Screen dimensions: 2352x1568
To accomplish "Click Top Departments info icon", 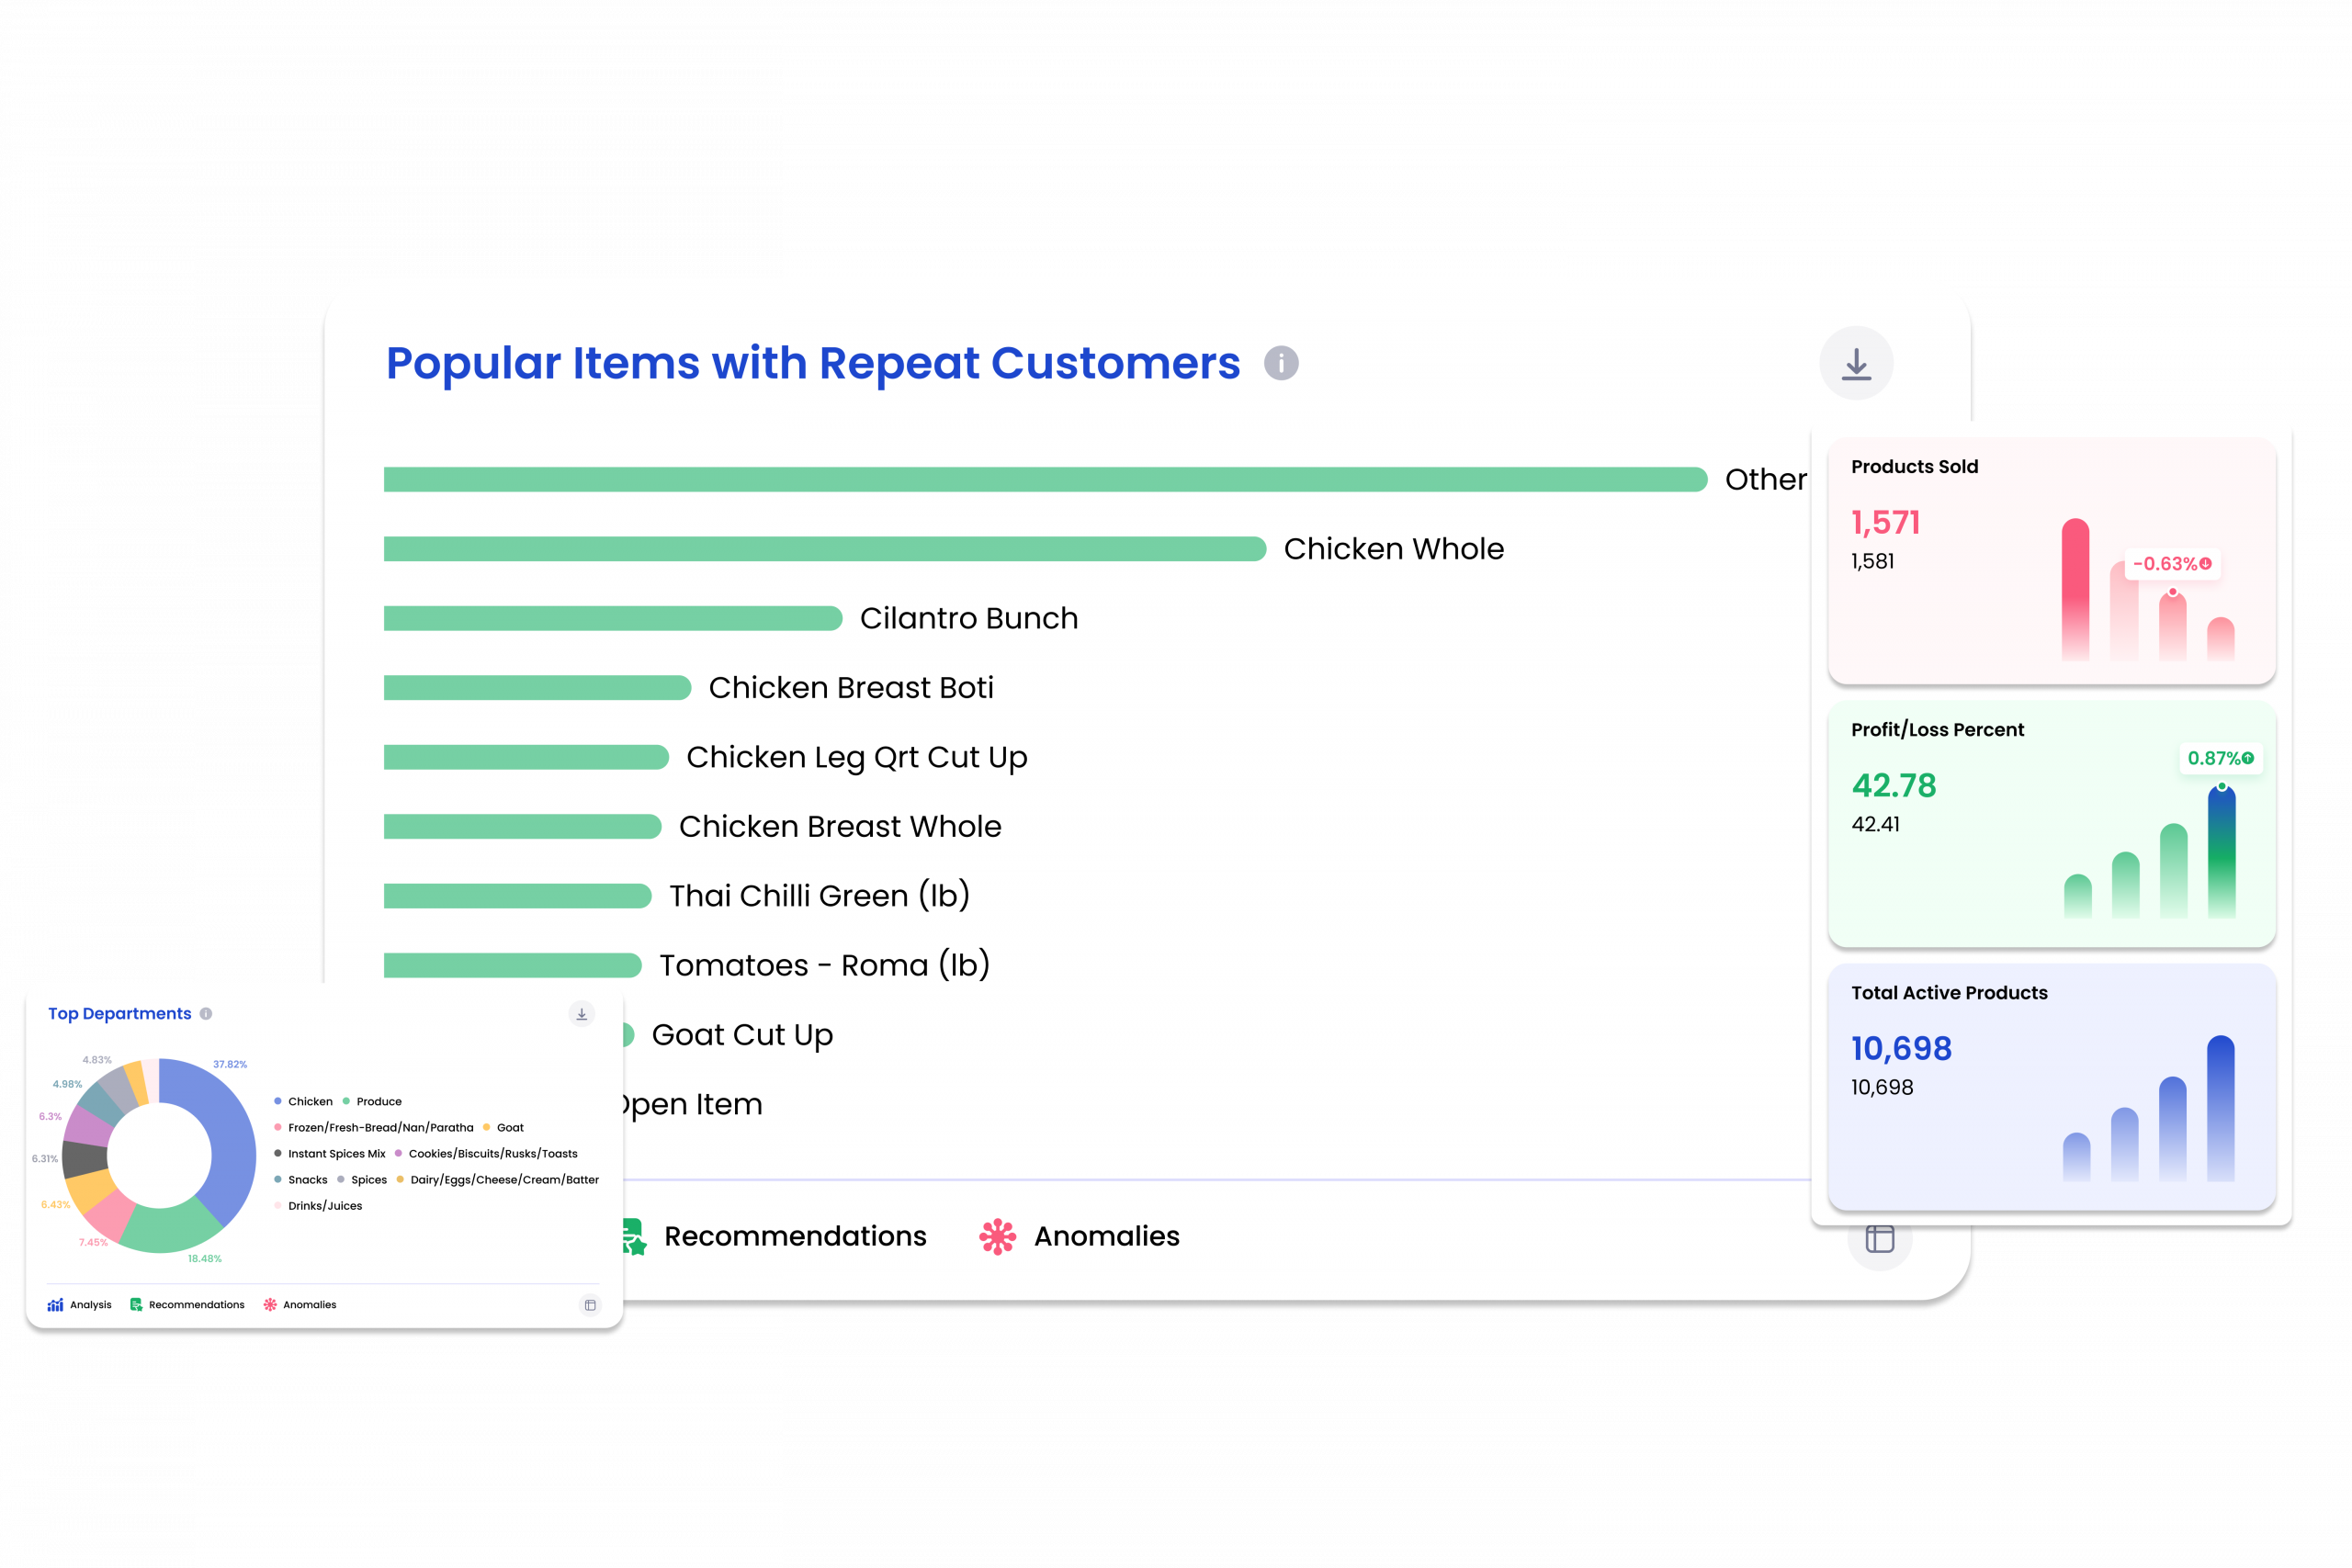I will [206, 1014].
